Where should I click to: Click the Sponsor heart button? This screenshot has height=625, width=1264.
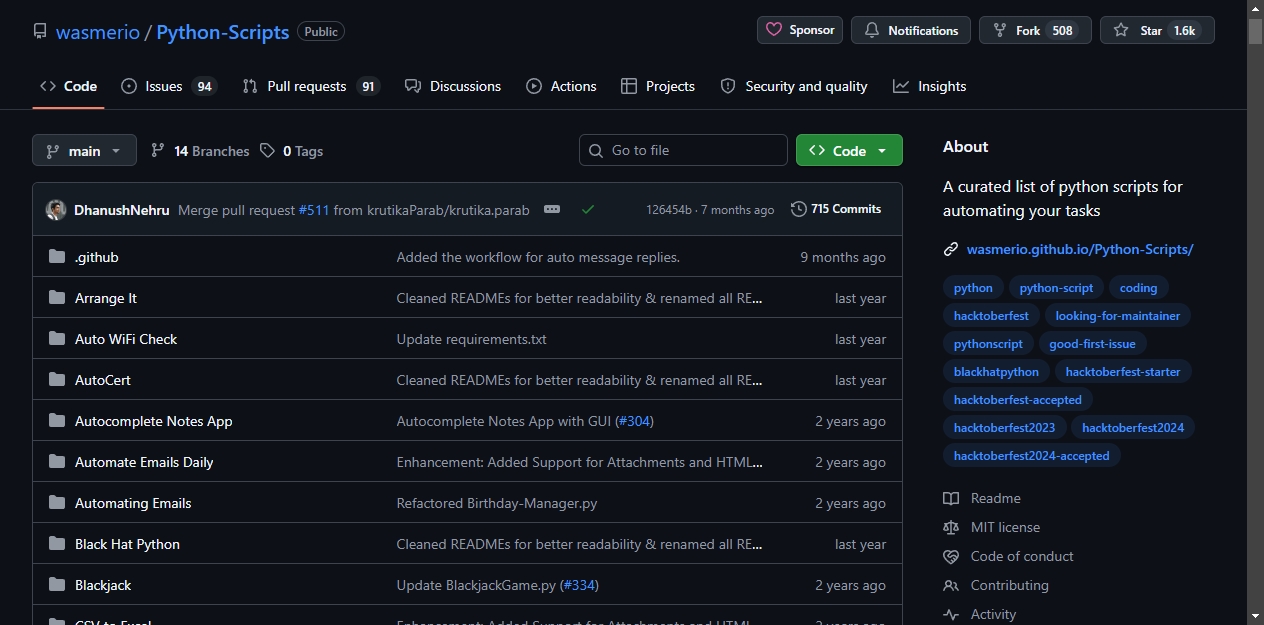[800, 30]
